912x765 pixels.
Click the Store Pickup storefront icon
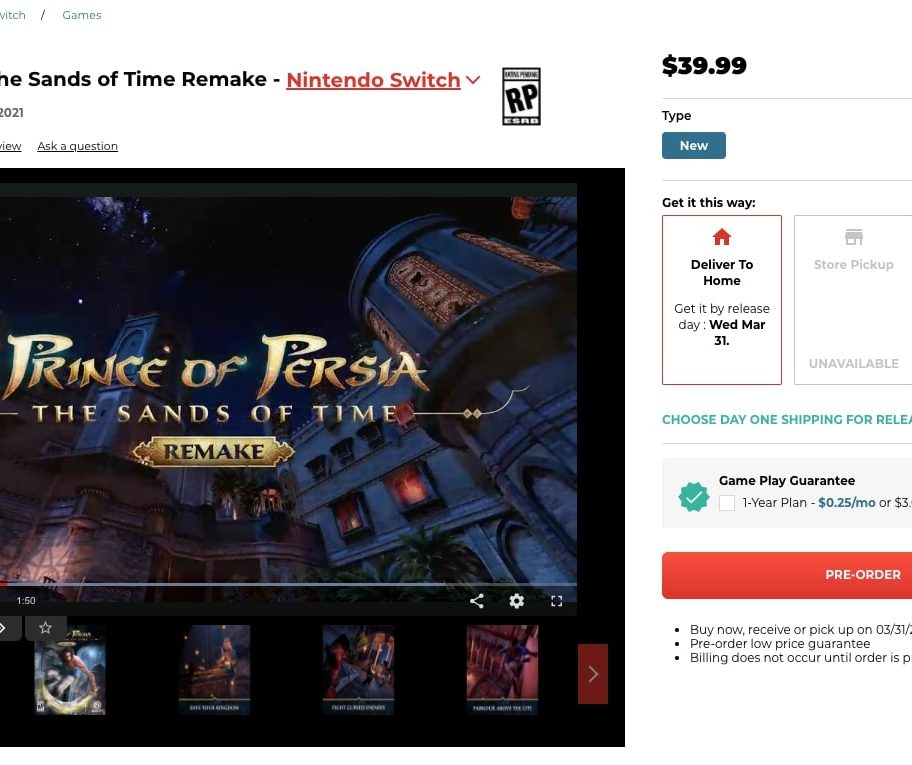[x=853, y=237]
